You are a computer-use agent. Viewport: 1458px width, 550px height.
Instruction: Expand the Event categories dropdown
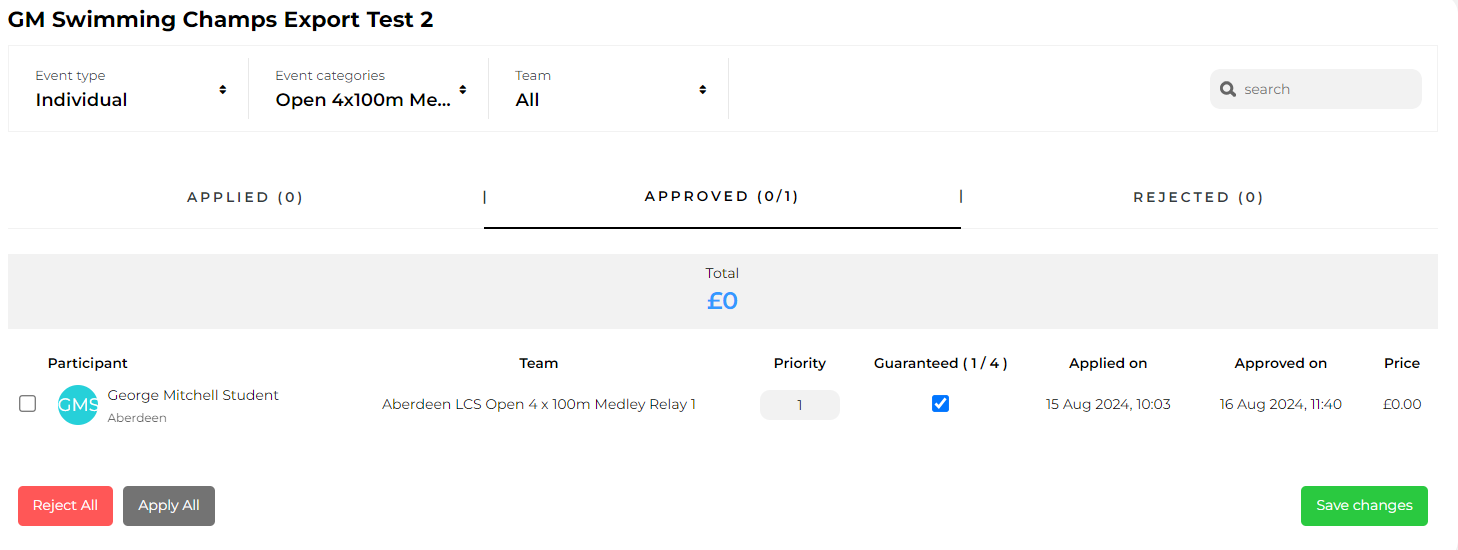pyautogui.click(x=370, y=89)
